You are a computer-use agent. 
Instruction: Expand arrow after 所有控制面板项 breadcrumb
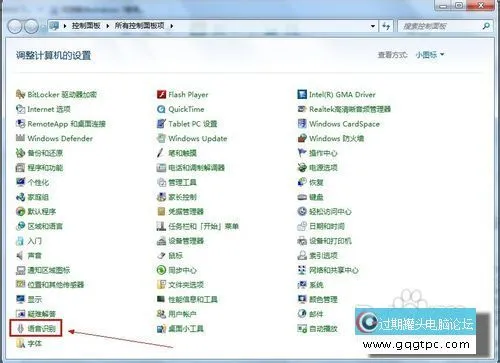click(171, 26)
